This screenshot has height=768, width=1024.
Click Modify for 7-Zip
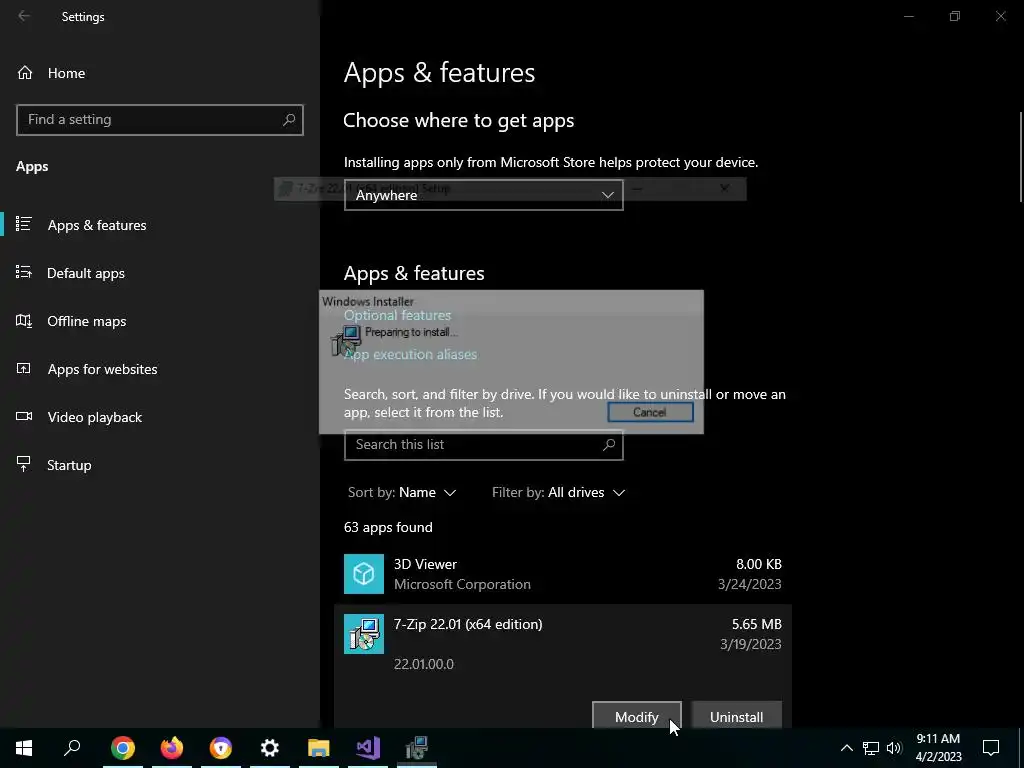coord(637,716)
